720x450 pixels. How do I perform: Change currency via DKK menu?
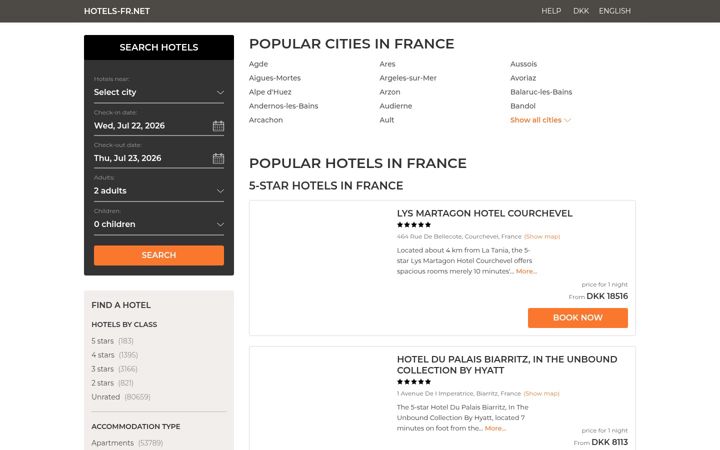click(x=581, y=11)
